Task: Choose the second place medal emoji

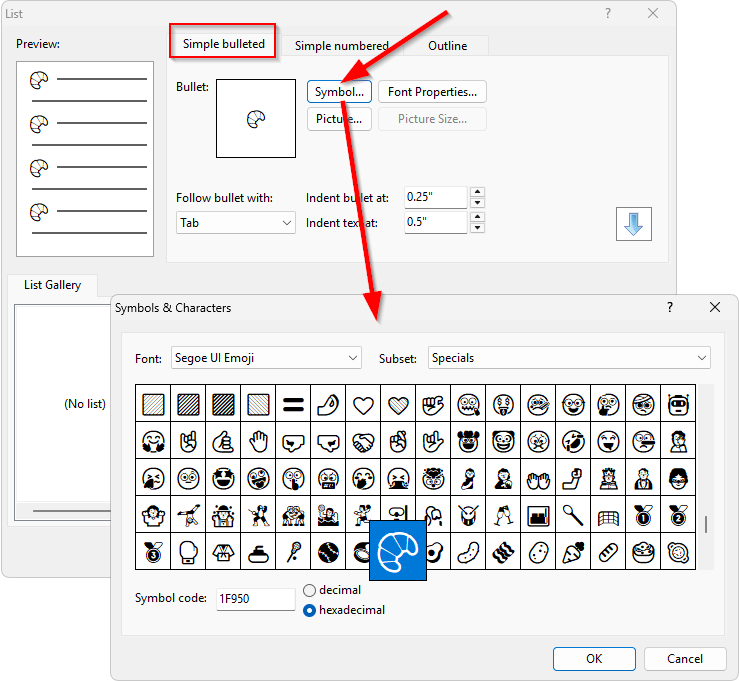Action: point(678,515)
